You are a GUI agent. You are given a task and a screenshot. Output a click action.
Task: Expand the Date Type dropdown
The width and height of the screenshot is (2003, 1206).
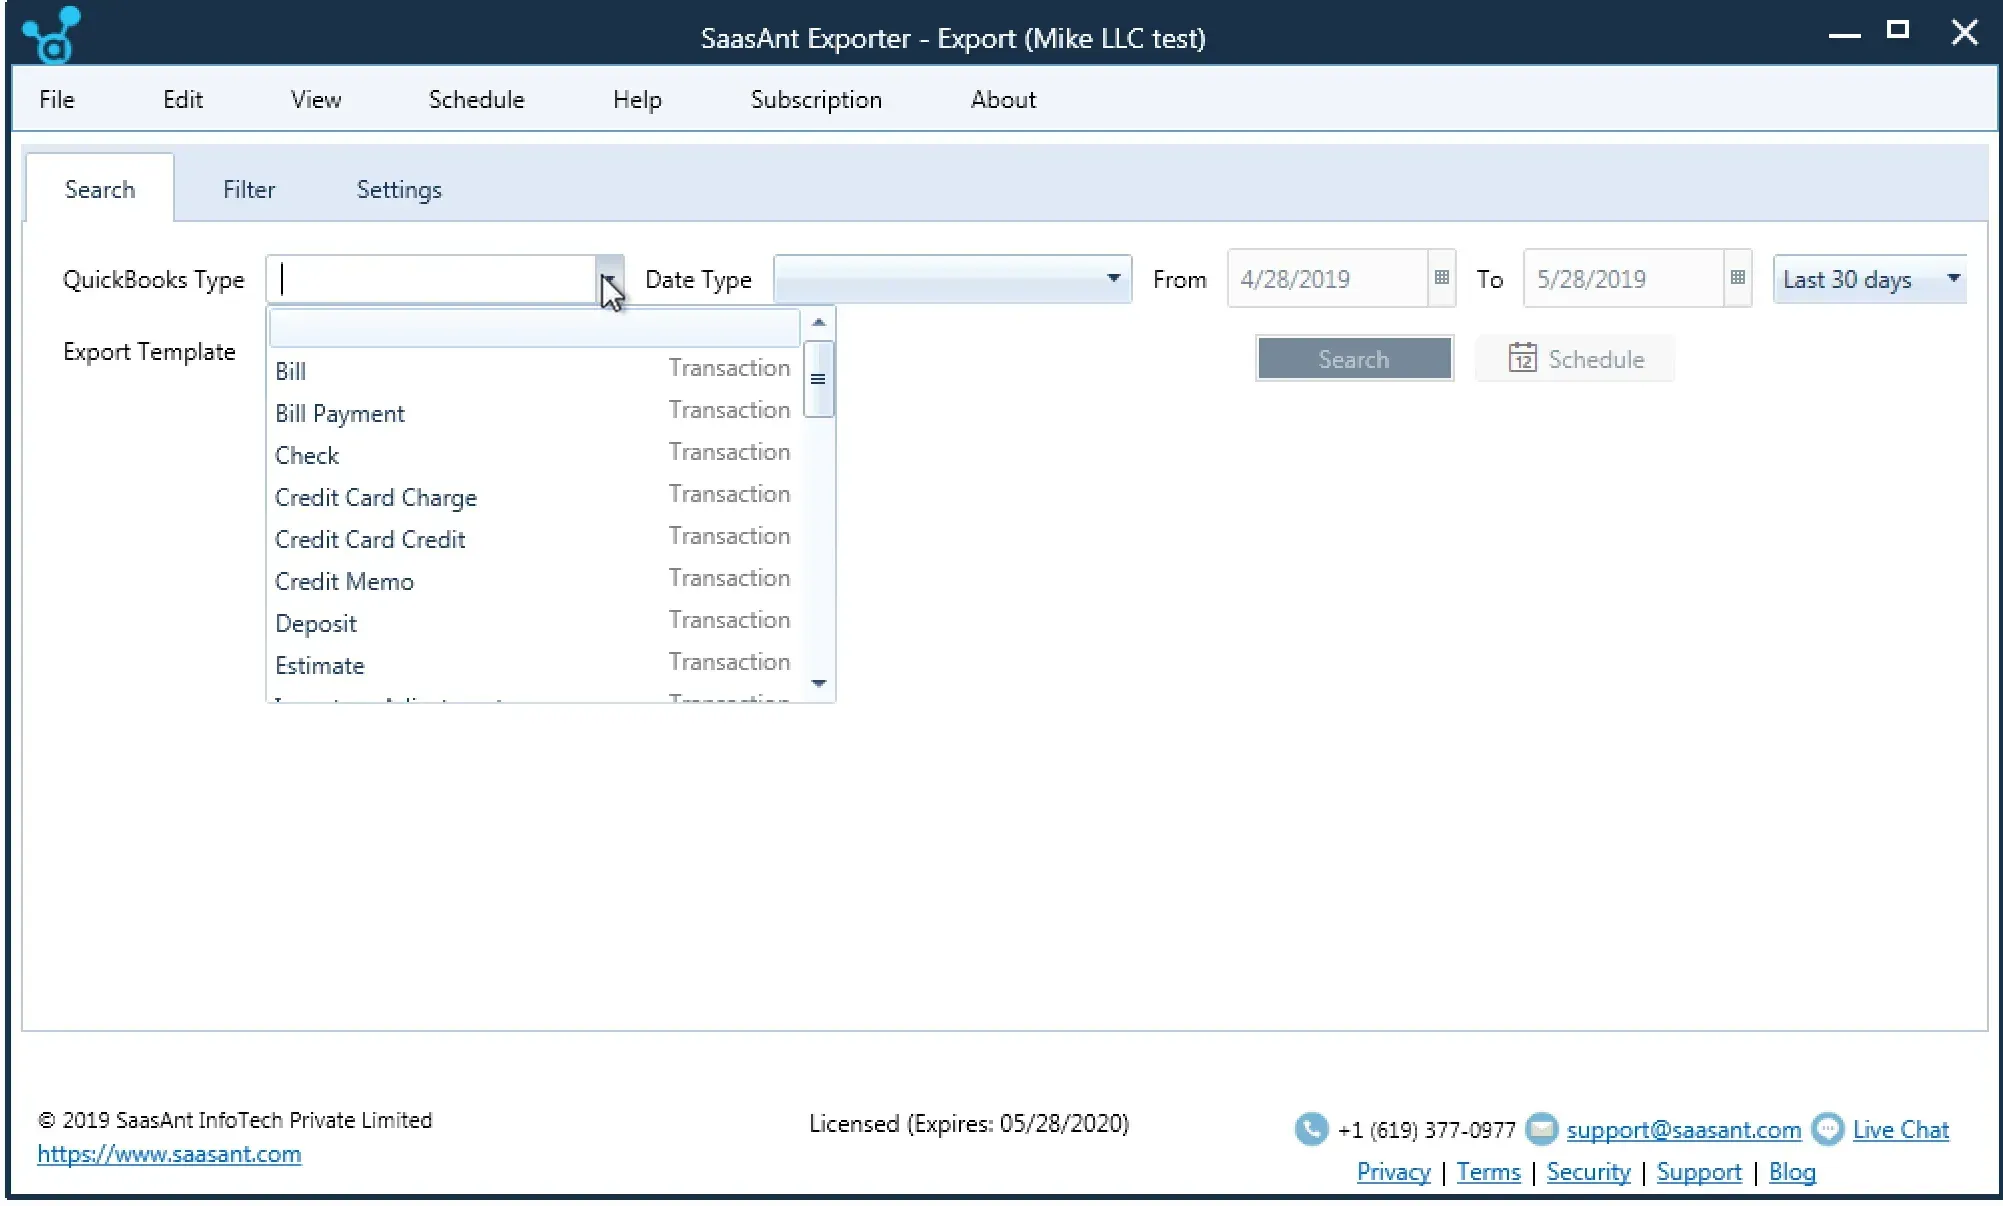click(1112, 279)
